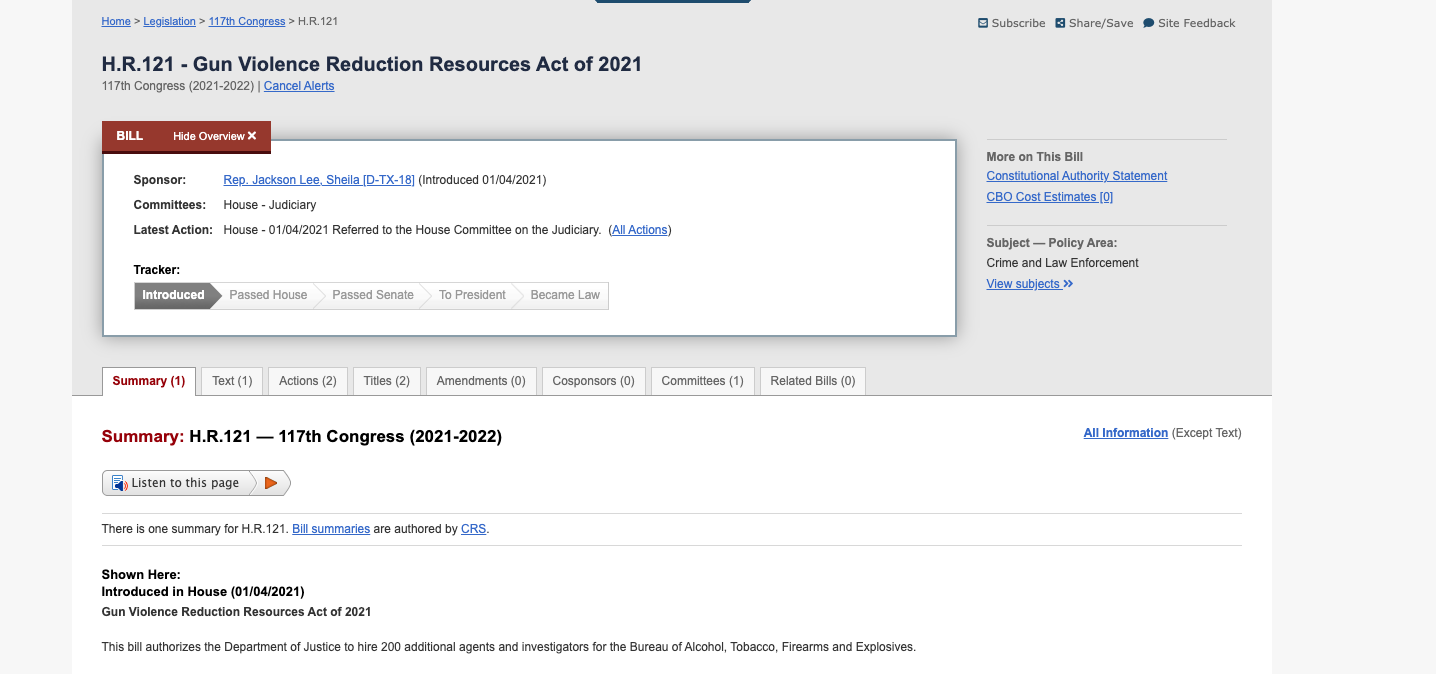
Task: Go to the Committees (1) tab
Action: (x=702, y=381)
